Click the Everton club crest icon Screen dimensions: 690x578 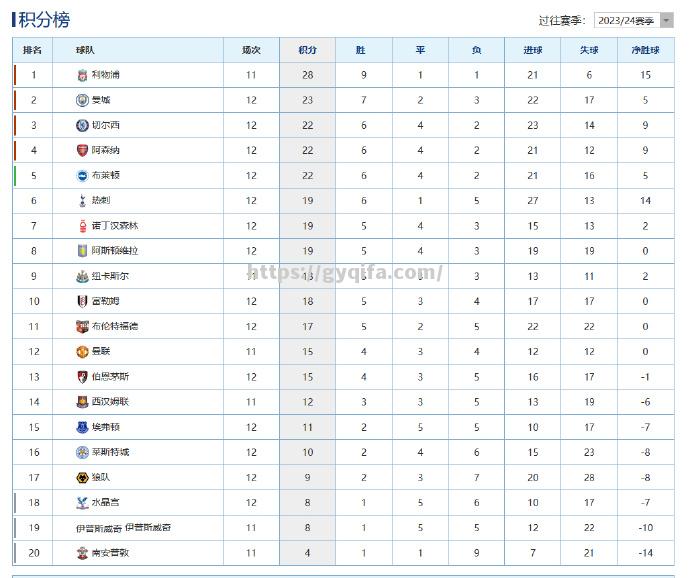pos(82,427)
